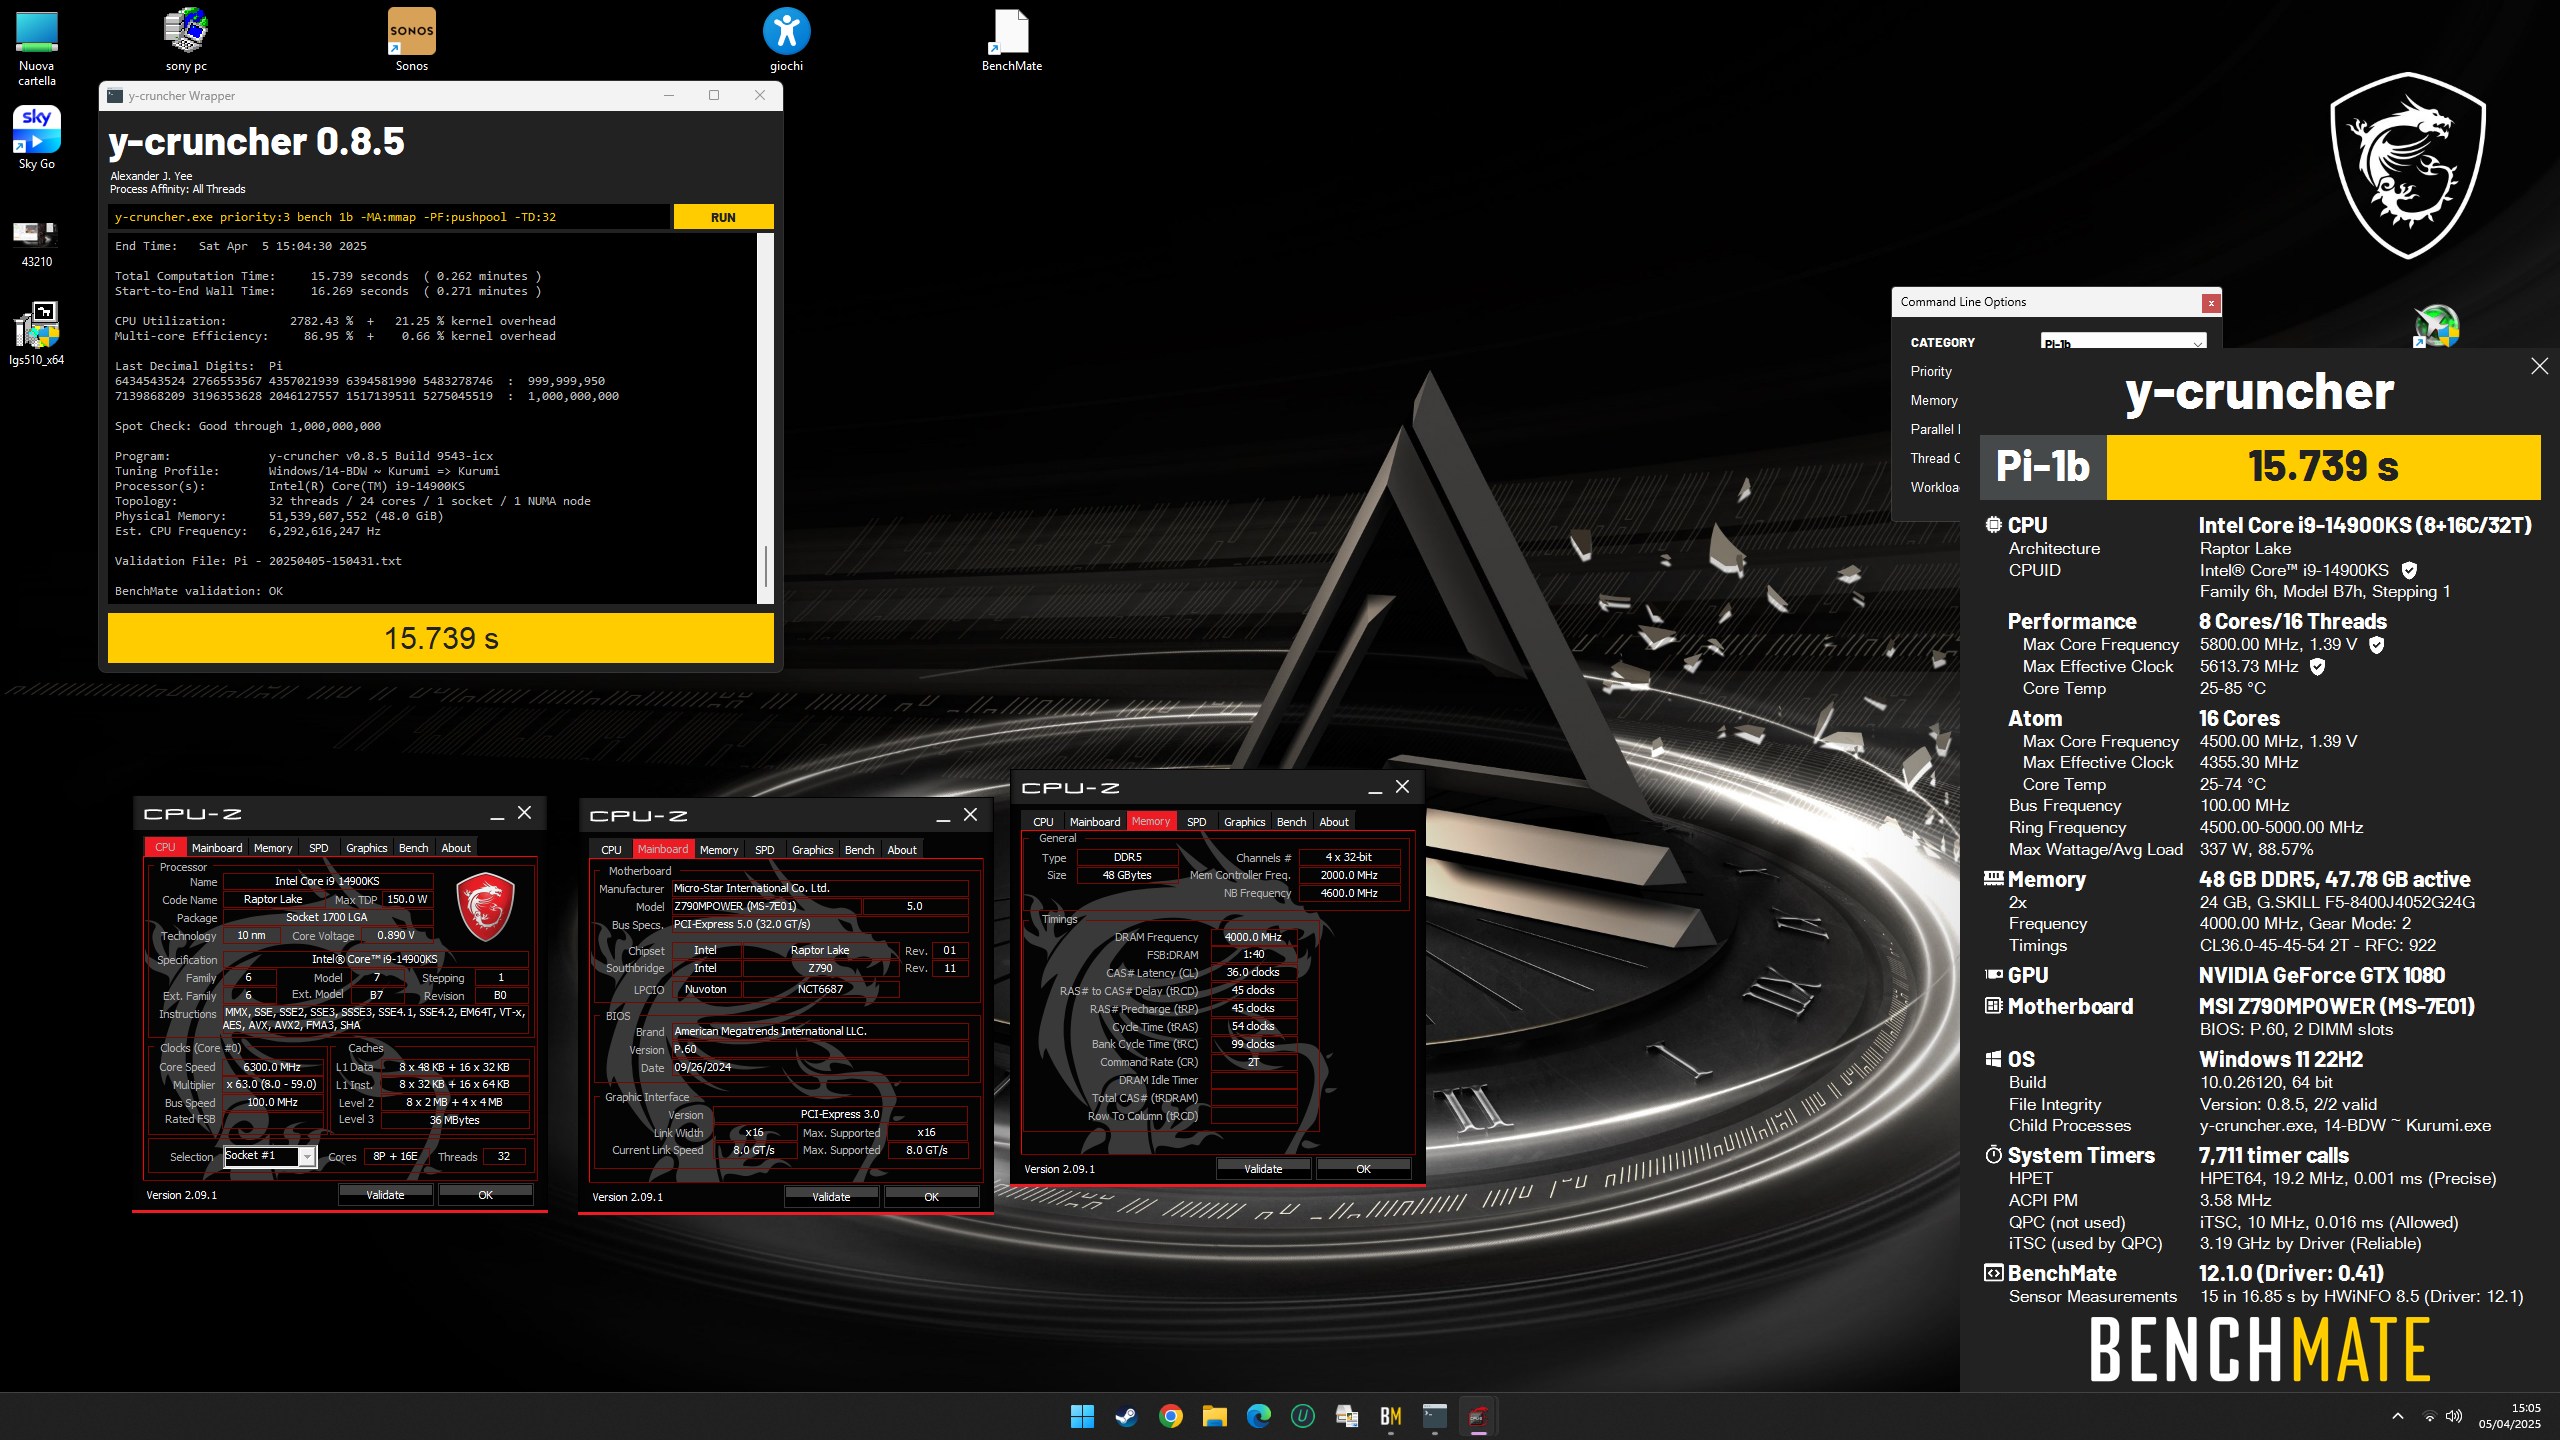Select Mainboard tab in left CPU-Z window
The image size is (2560, 1440).
(x=217, y=848)
